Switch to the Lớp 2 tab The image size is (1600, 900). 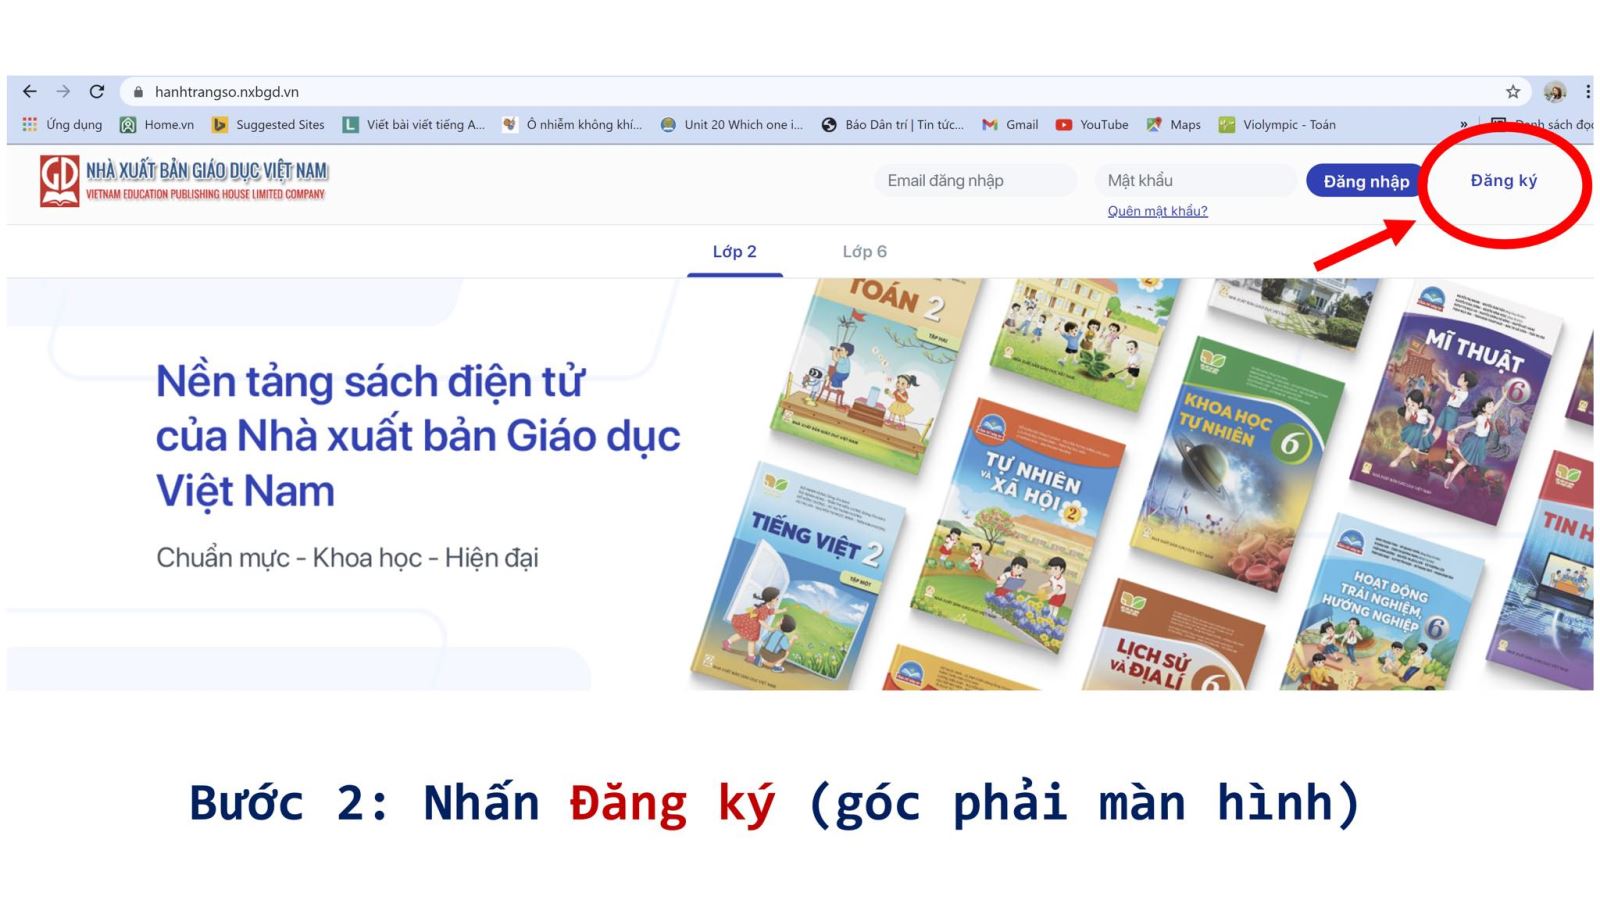734,252
